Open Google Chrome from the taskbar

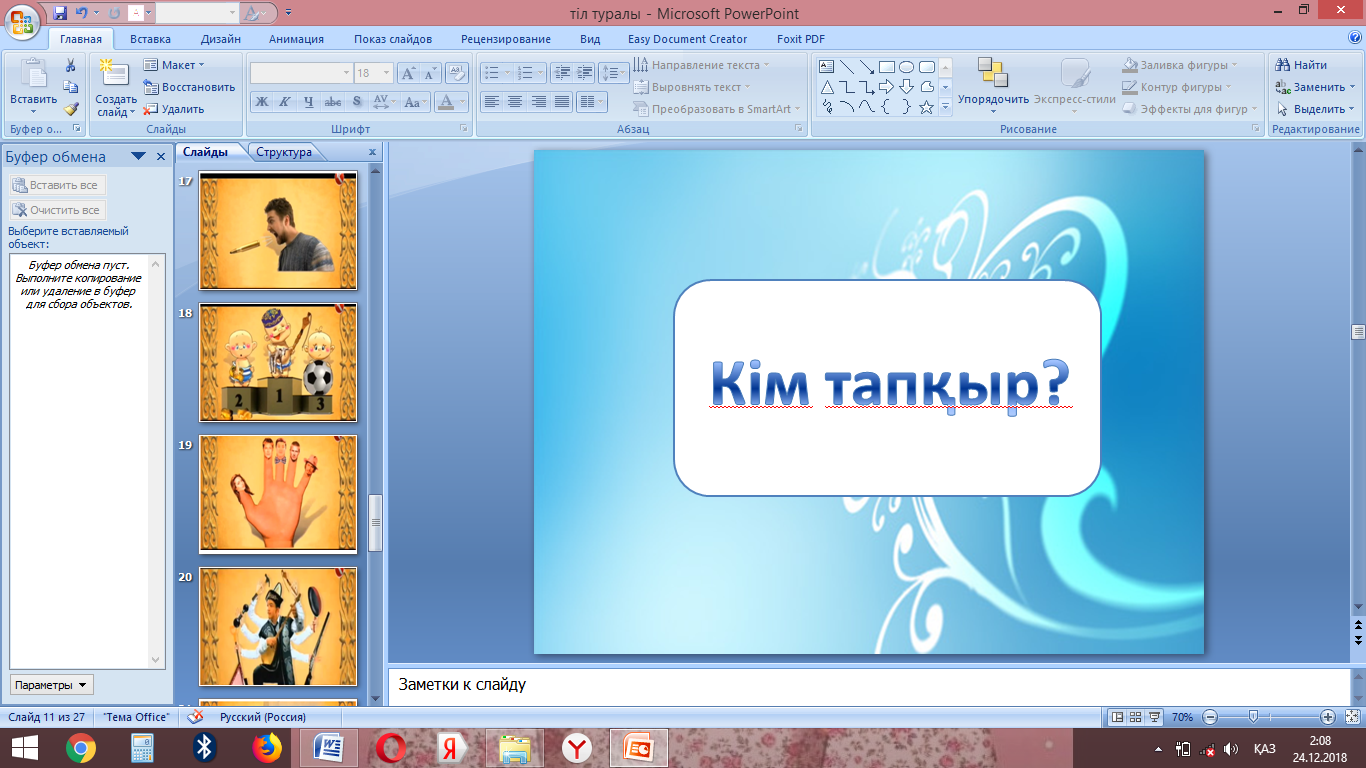pos(80,747)
